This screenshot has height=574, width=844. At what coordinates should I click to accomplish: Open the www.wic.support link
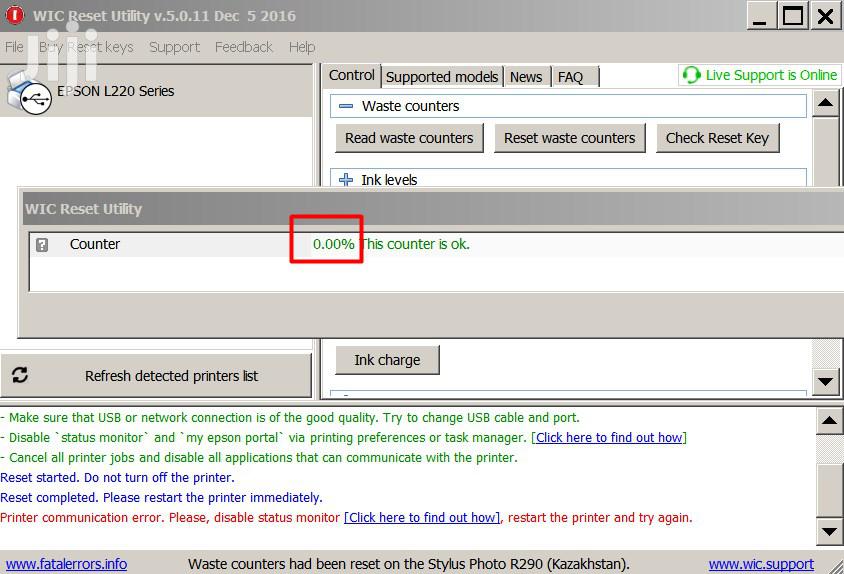coord(761,564)
